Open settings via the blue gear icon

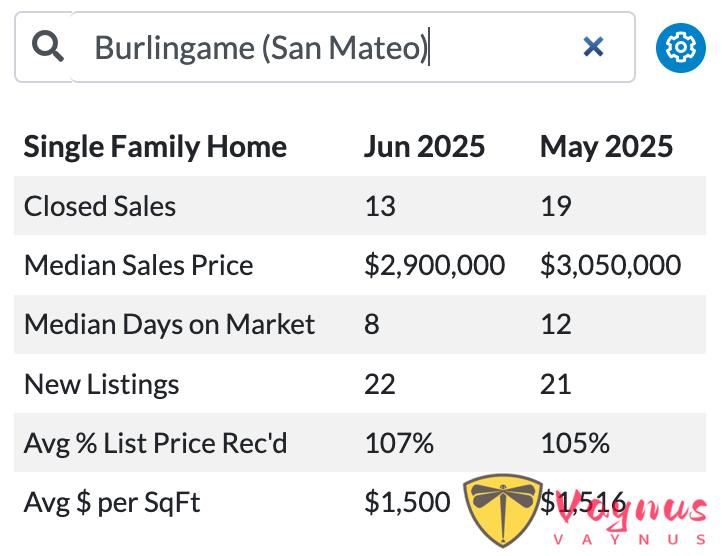[681, 47]
